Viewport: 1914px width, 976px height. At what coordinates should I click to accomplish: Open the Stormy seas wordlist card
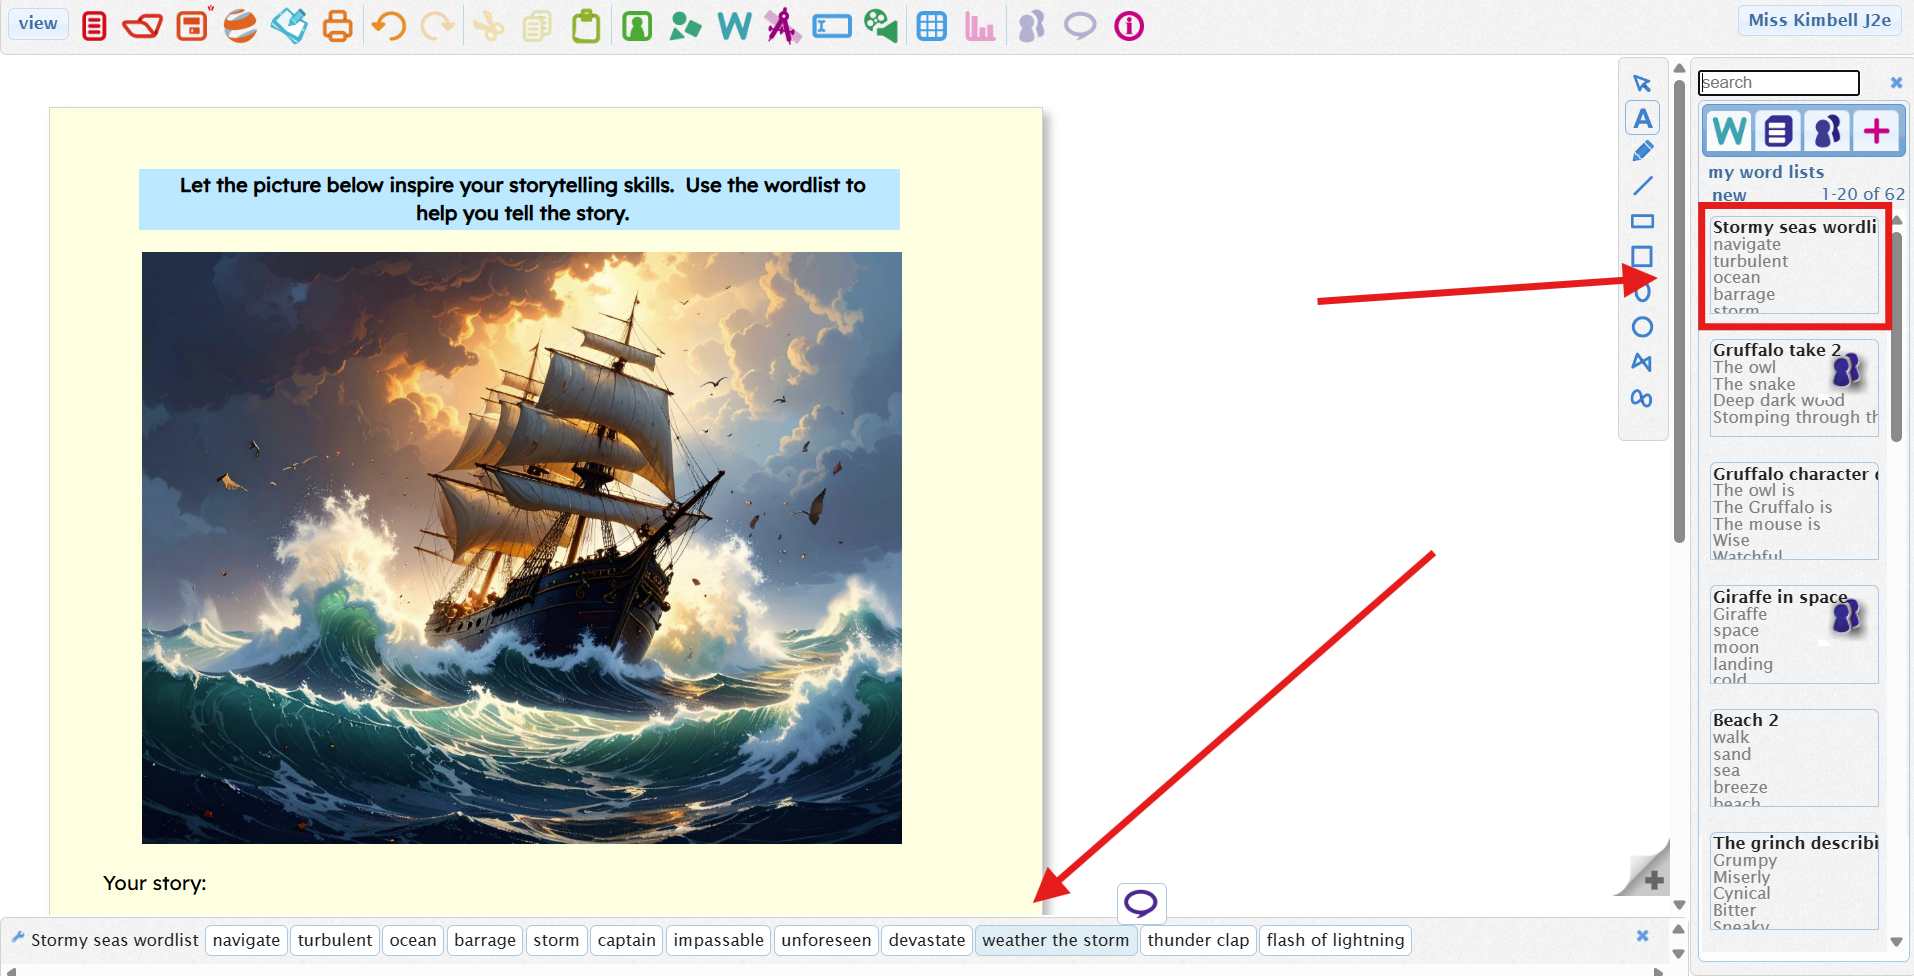pyautogui.click(x=1794, y=266)
